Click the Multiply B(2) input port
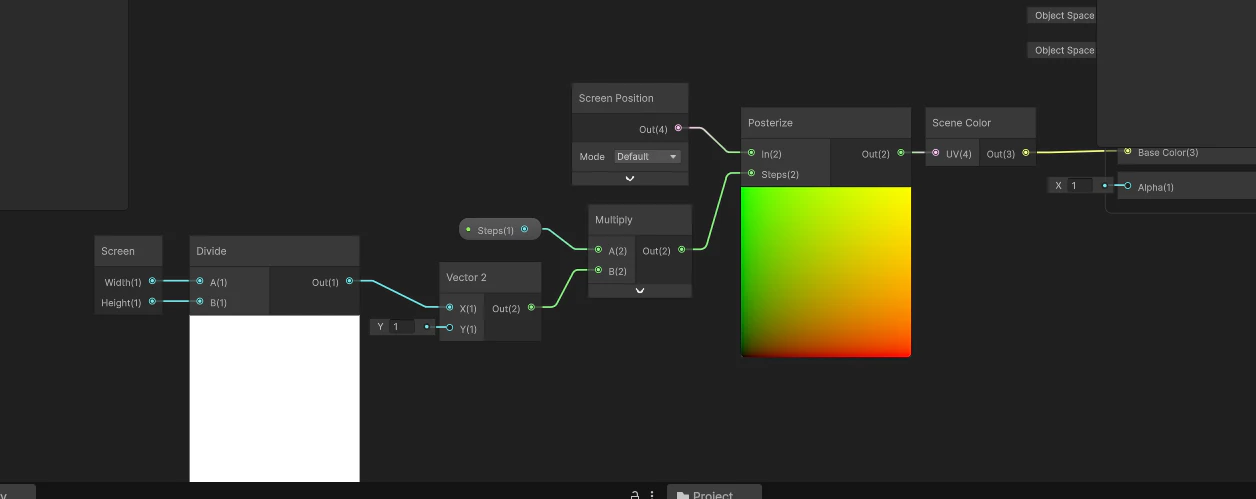 click(598, 270)
